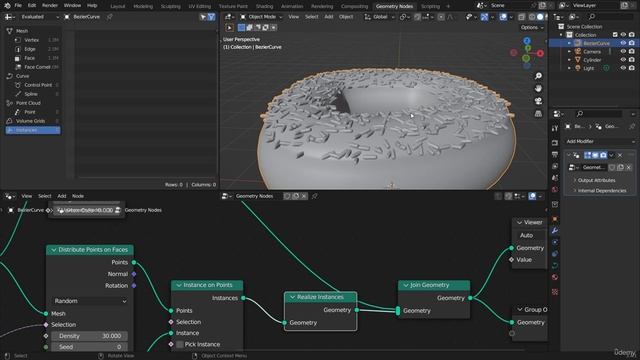This screenshot has width=640, height=360.
Task: Open the Window menu
Action: coord(72,6)
